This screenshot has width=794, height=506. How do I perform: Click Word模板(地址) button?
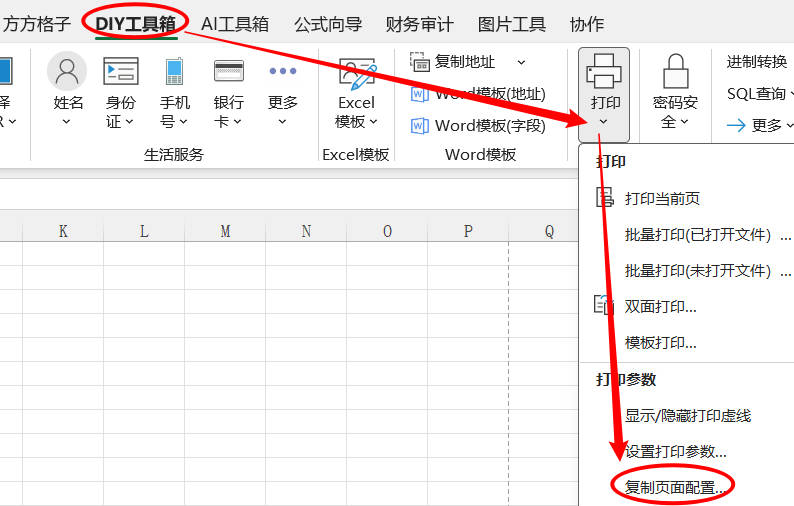(479, 94)
